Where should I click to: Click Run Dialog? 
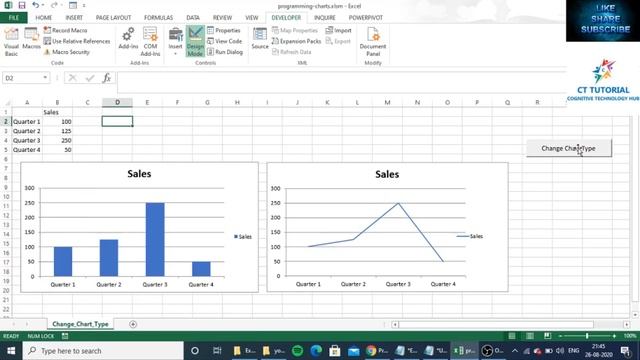(225, 52)
